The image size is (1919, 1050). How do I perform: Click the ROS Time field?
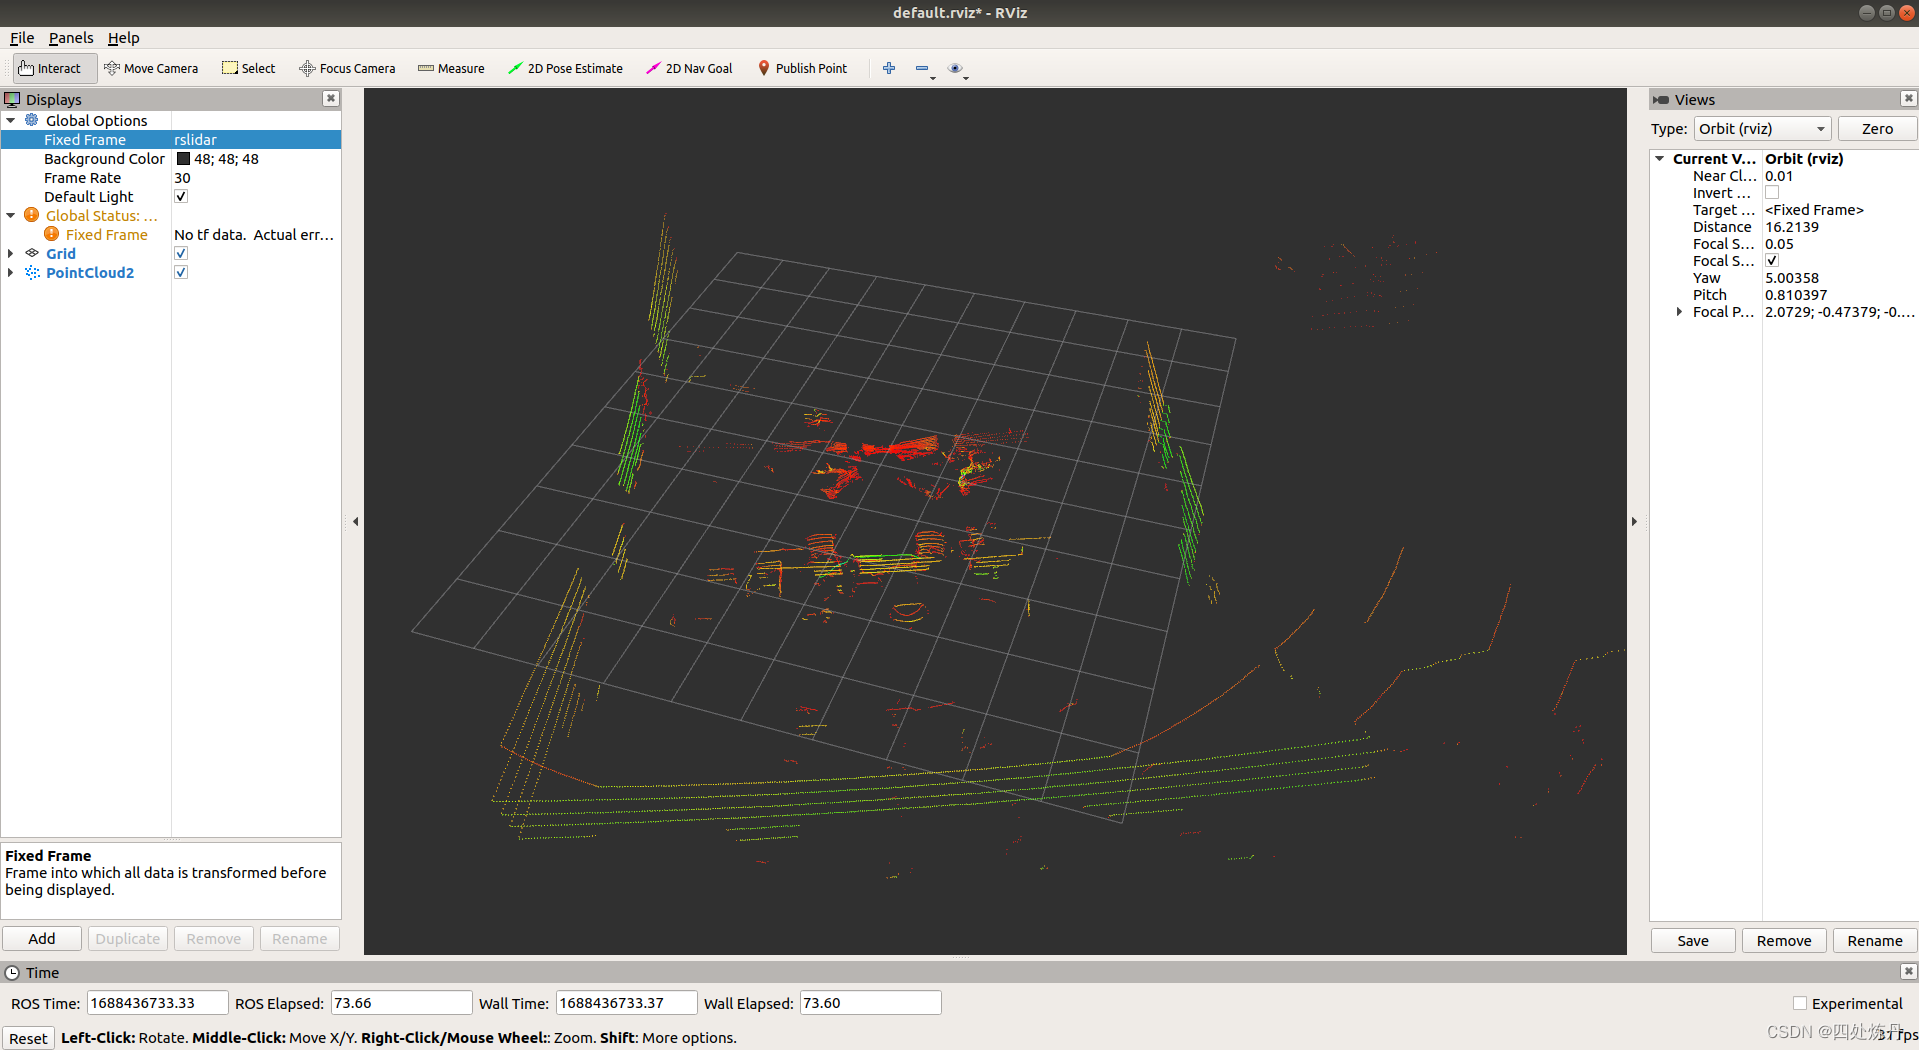157,1002
